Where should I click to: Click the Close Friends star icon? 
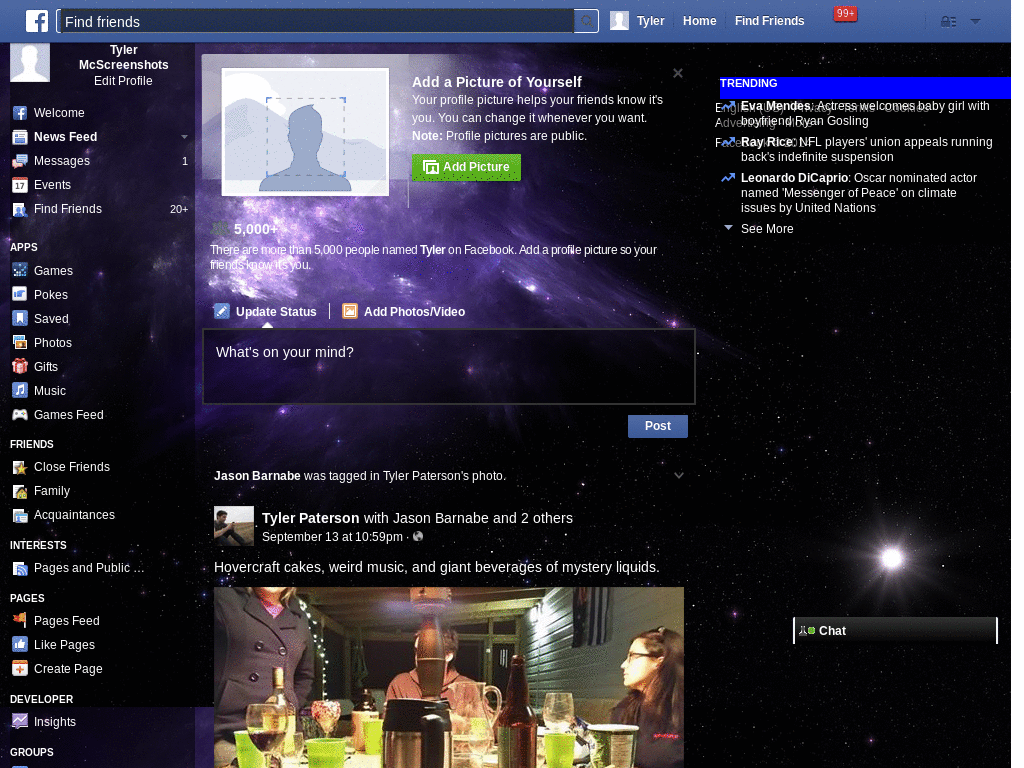point(20,467)
